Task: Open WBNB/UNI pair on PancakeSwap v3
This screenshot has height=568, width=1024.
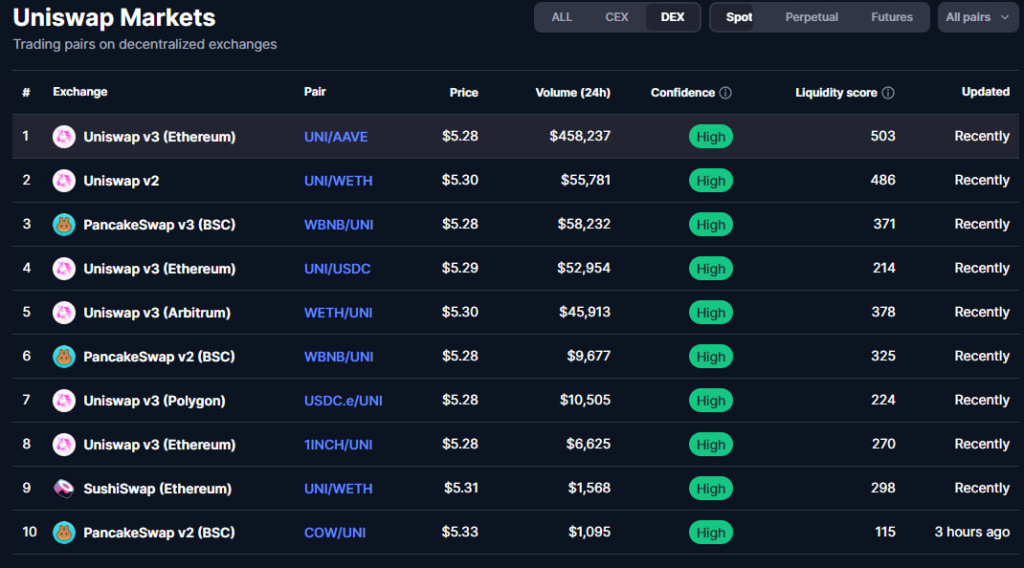Action: click(x=339, y=225)
